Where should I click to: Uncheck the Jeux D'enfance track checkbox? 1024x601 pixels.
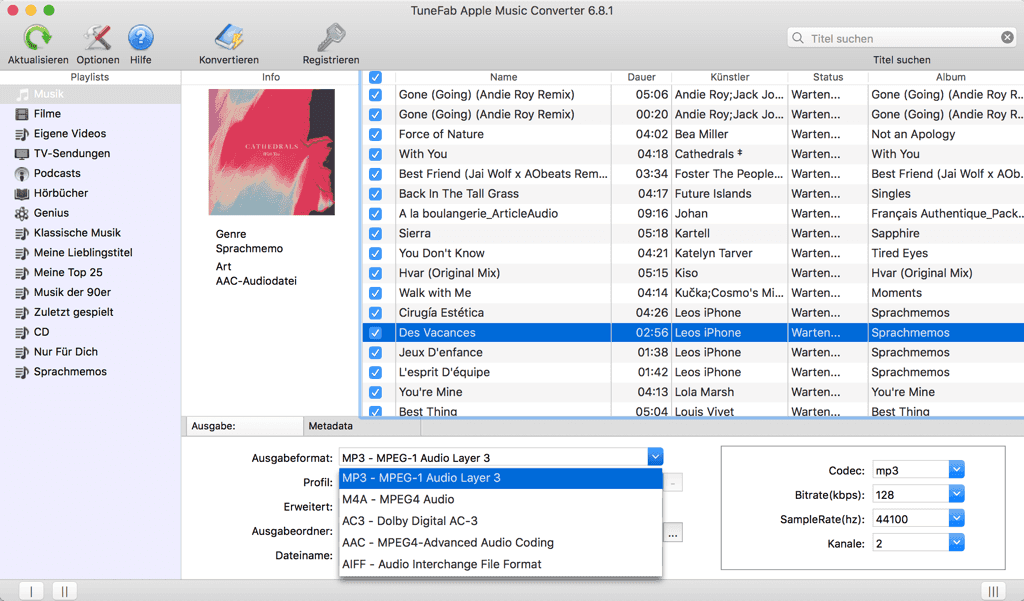point(375,353)
